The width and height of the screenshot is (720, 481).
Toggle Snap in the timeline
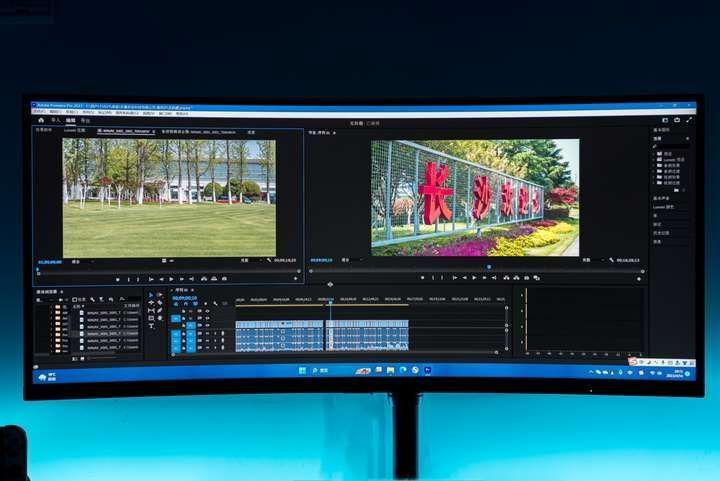click(x=186, y=304)
